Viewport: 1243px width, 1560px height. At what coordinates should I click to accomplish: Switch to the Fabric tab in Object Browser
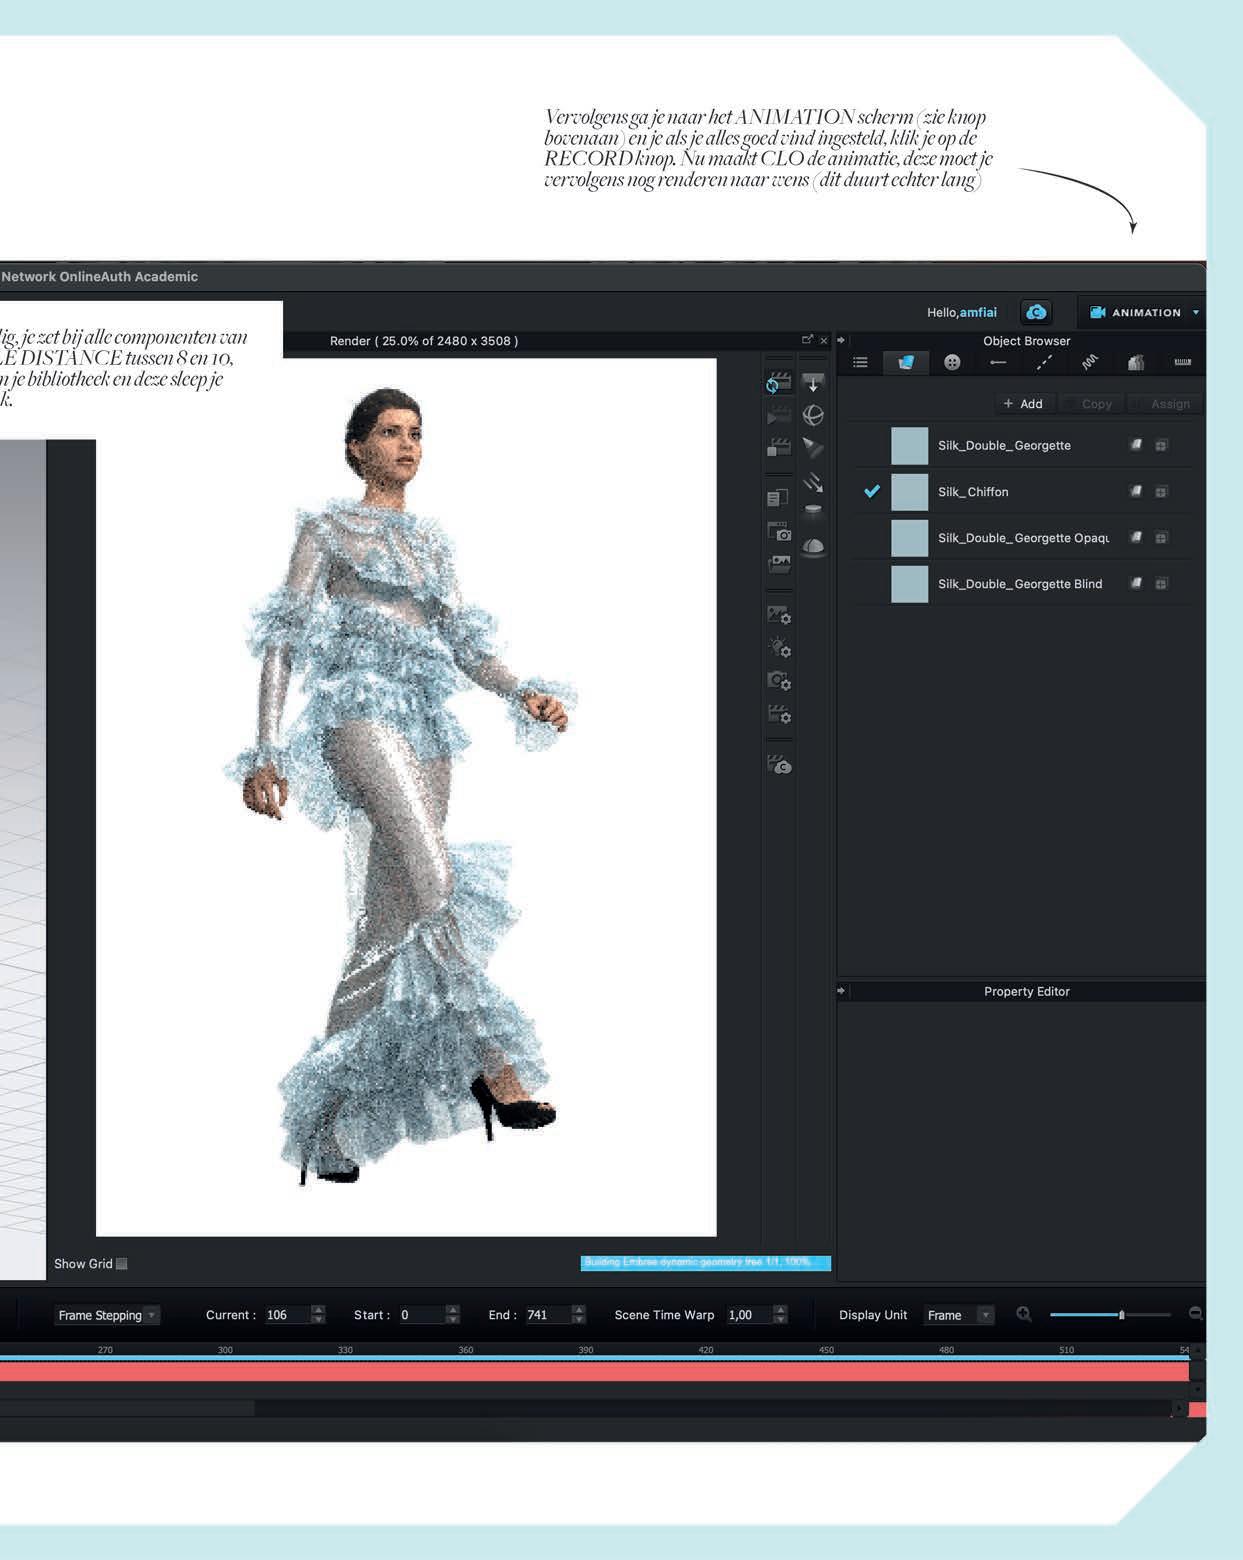[906, 362]
